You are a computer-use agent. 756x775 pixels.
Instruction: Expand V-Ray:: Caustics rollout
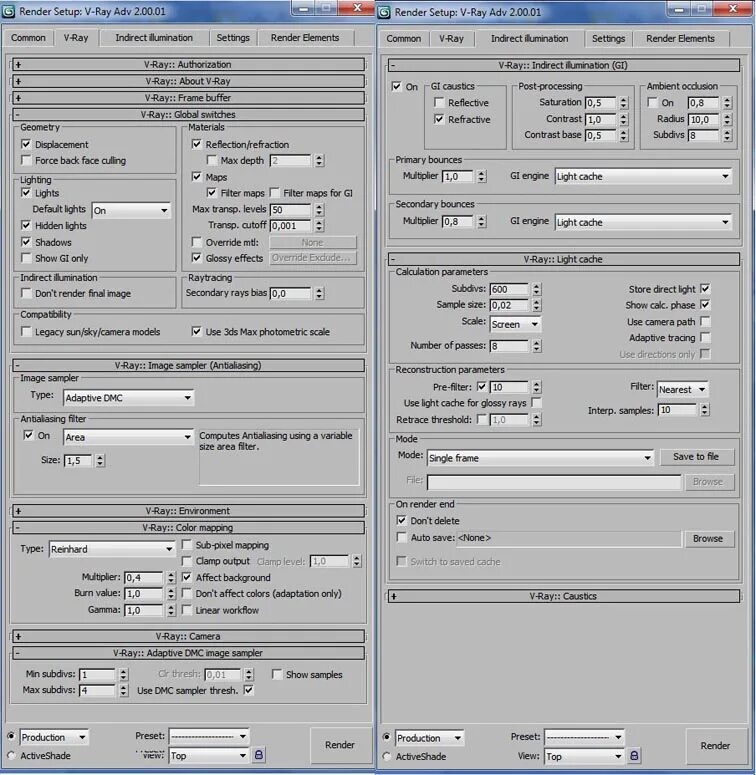pos(564,596)
